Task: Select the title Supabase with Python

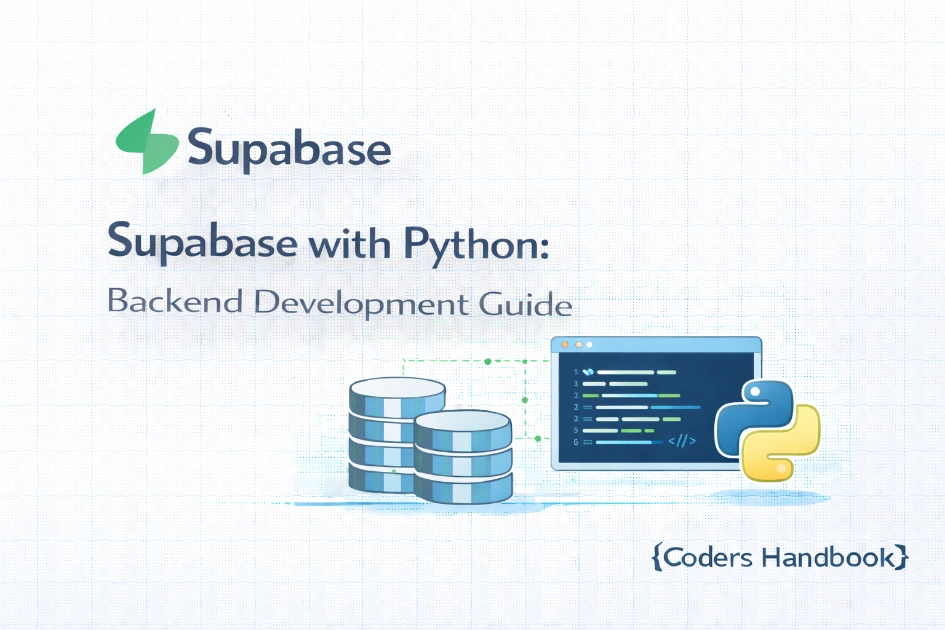Action: click(330, 242)
